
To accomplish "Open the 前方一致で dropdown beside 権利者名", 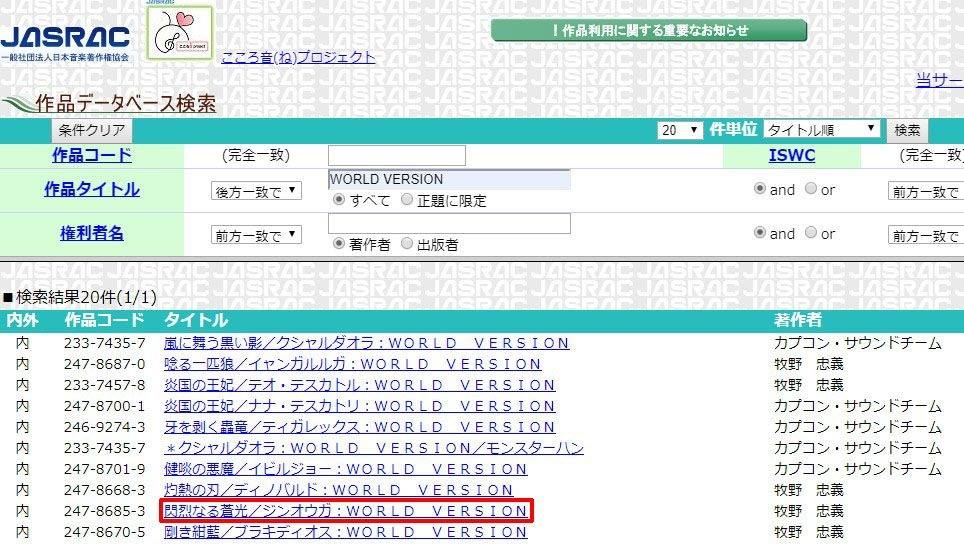I will tap(256, 236).
